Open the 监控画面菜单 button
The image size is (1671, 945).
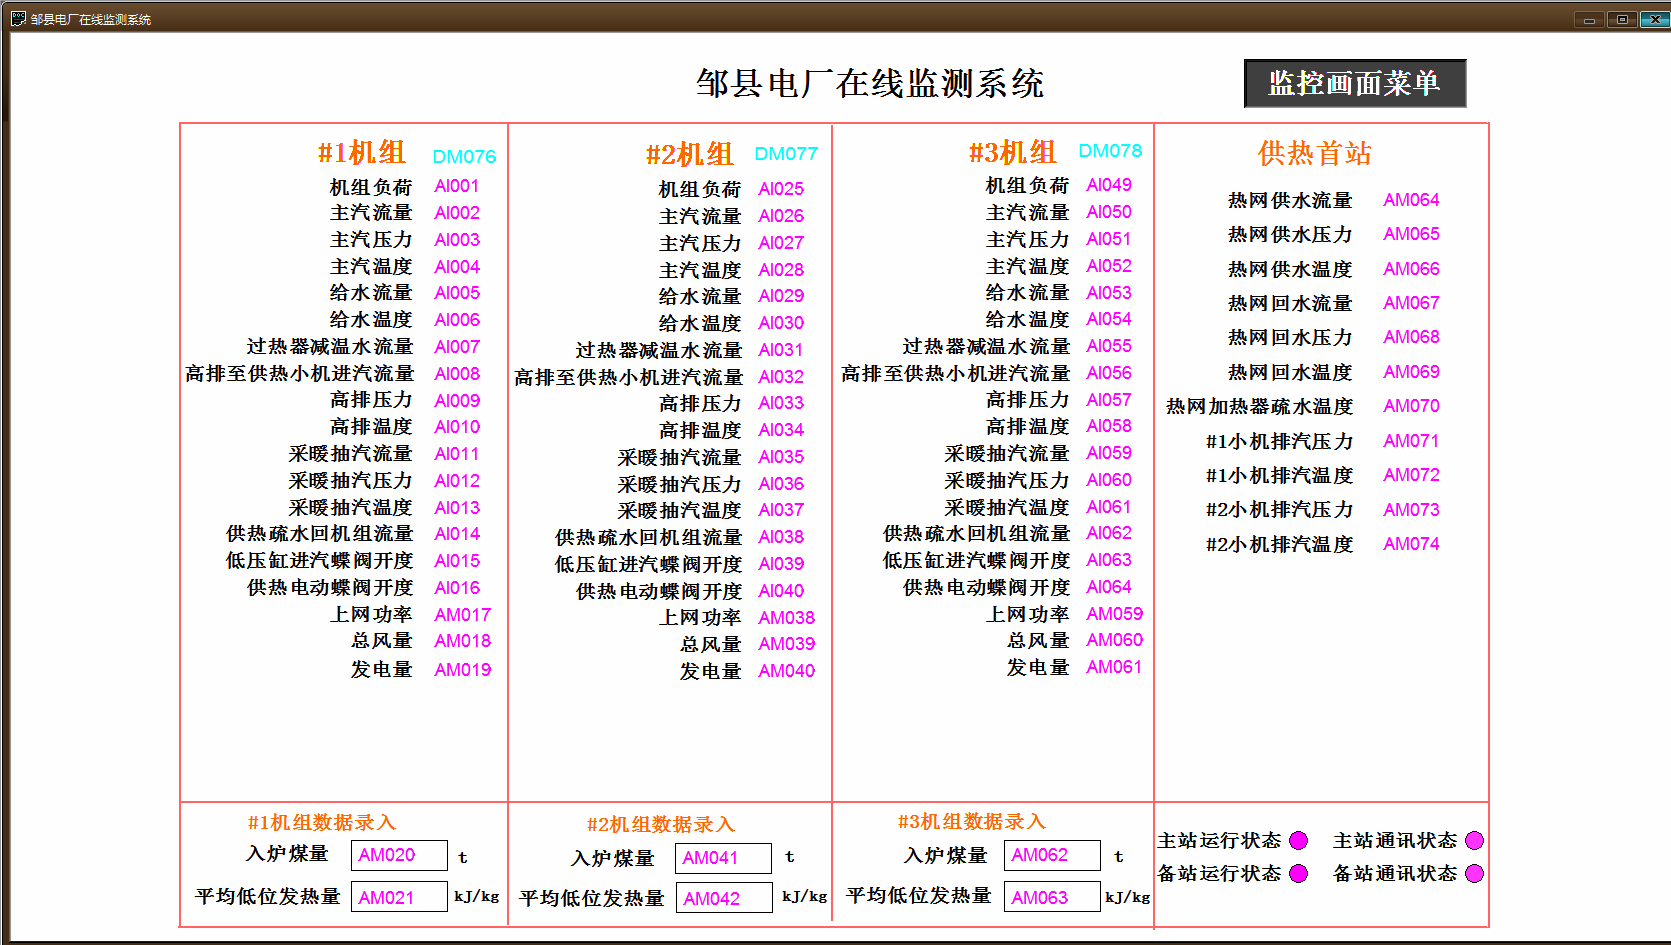1355,83
